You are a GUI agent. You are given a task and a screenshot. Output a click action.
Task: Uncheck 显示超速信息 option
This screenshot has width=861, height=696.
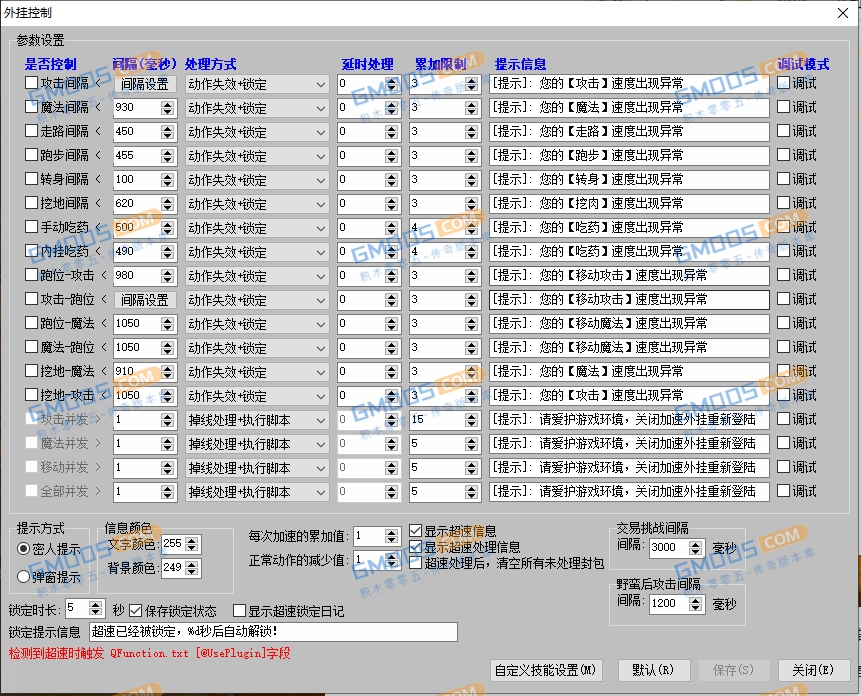coord(416,530)
